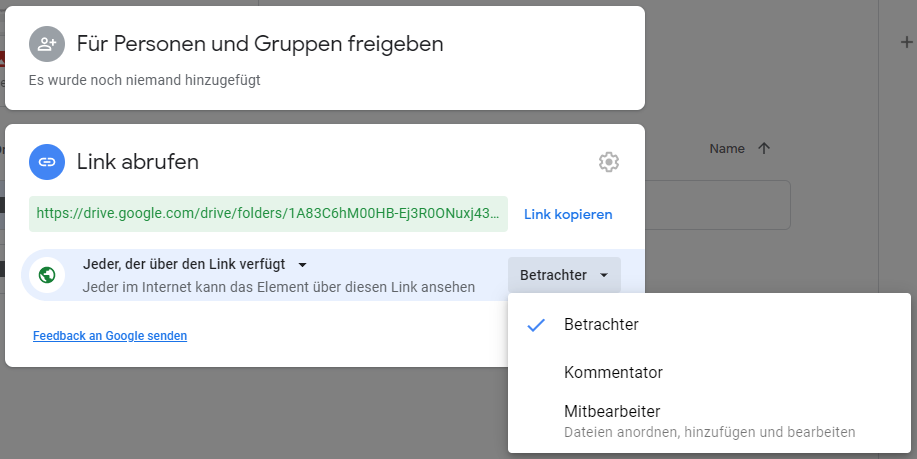Screen dimensions: 917x459
Task: Click the sort arrow next to Name
Action: (764, 148)
